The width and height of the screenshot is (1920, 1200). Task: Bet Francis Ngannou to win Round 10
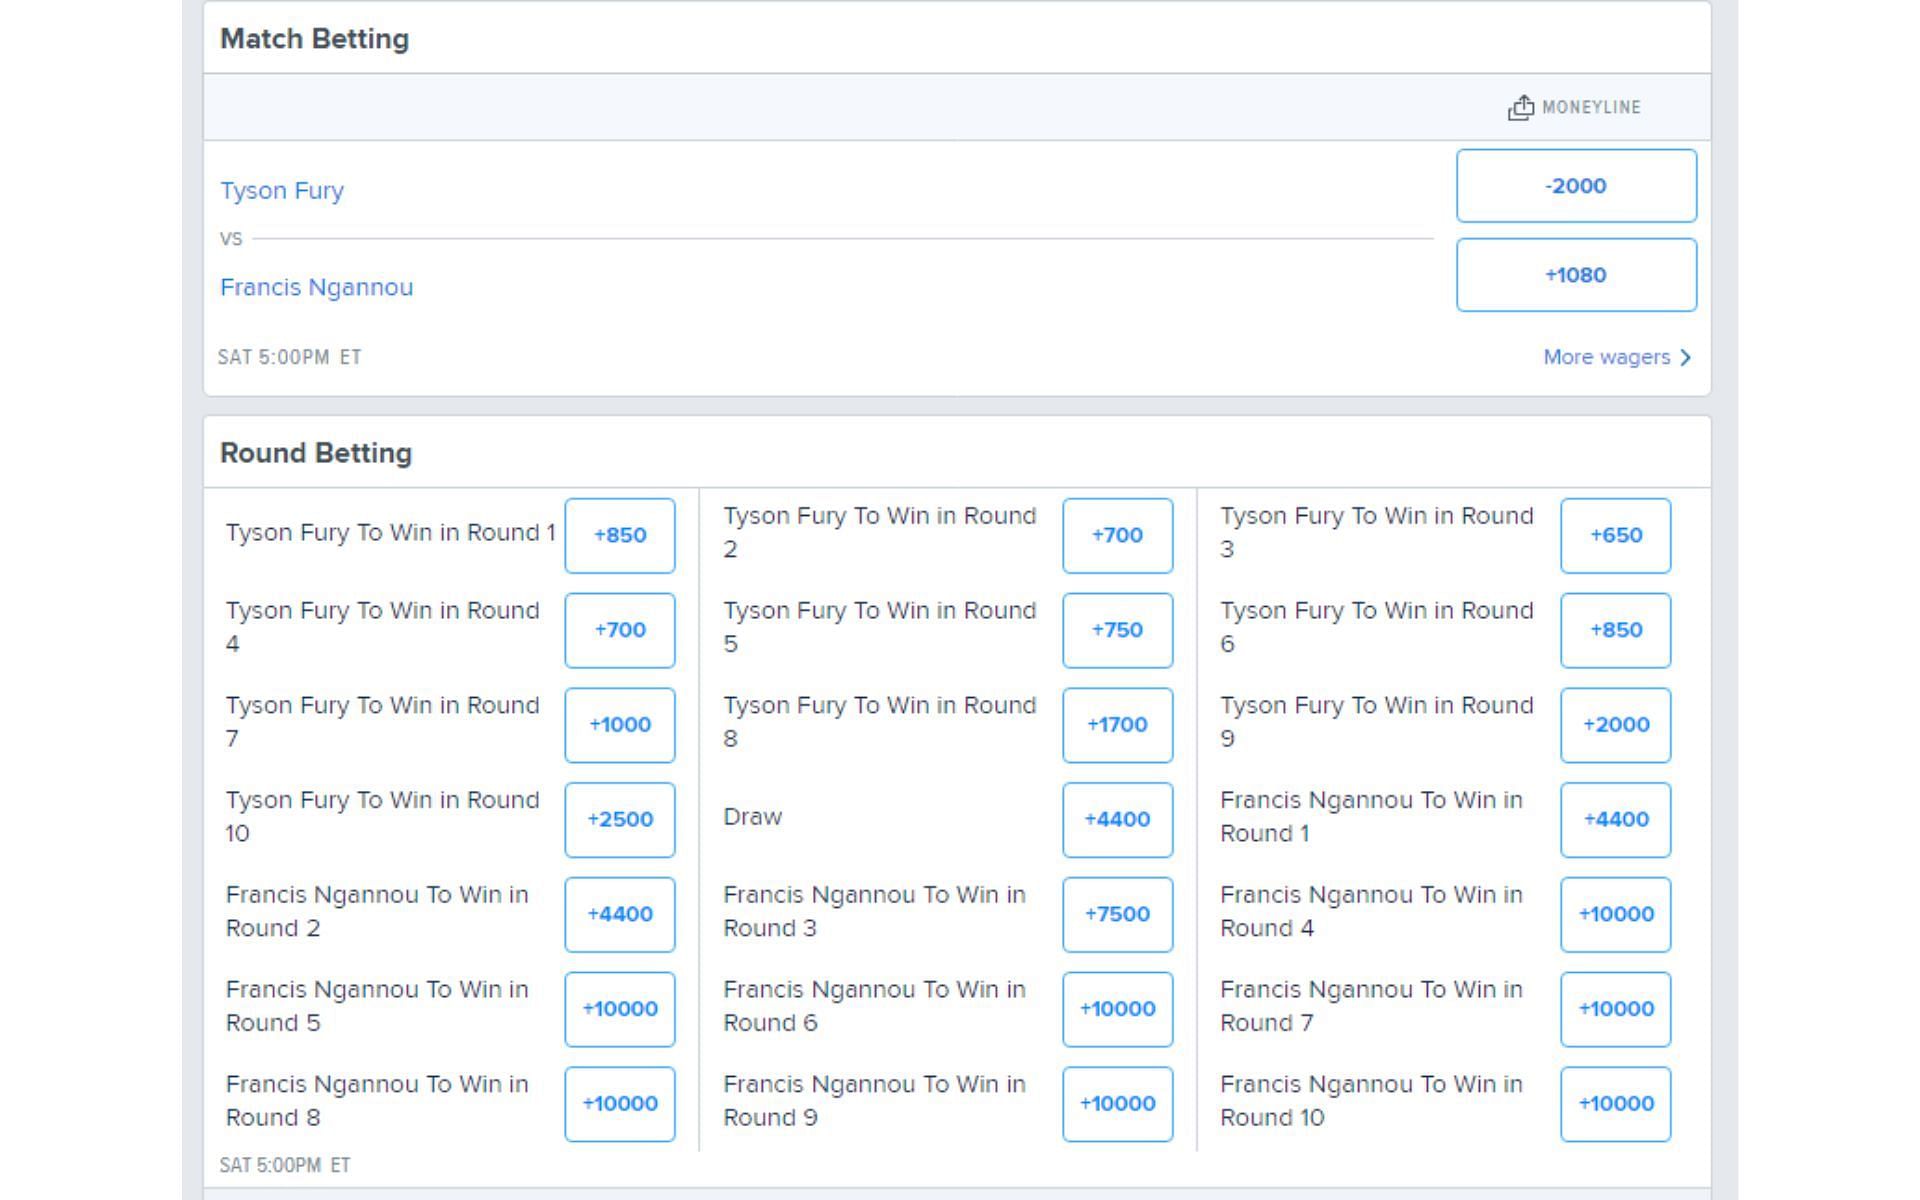[x=1615, y=1104]
